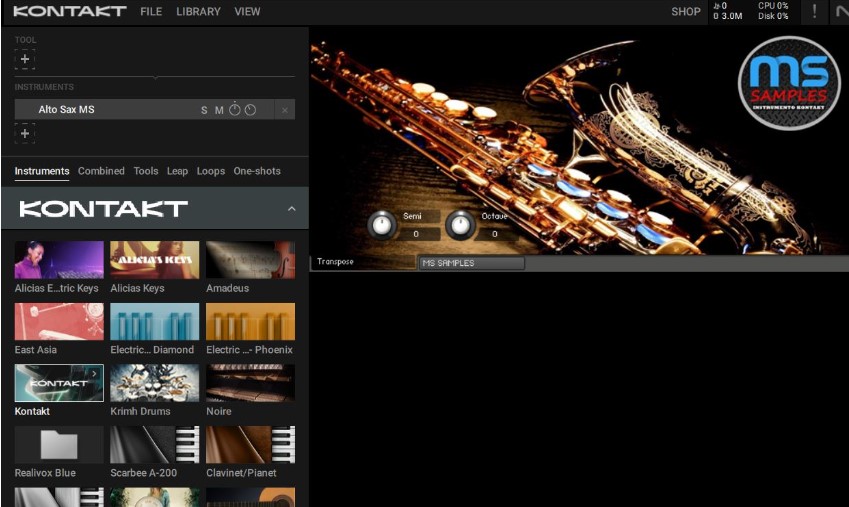Adjust the Semi transpose knob

click(x=382, y=225)
